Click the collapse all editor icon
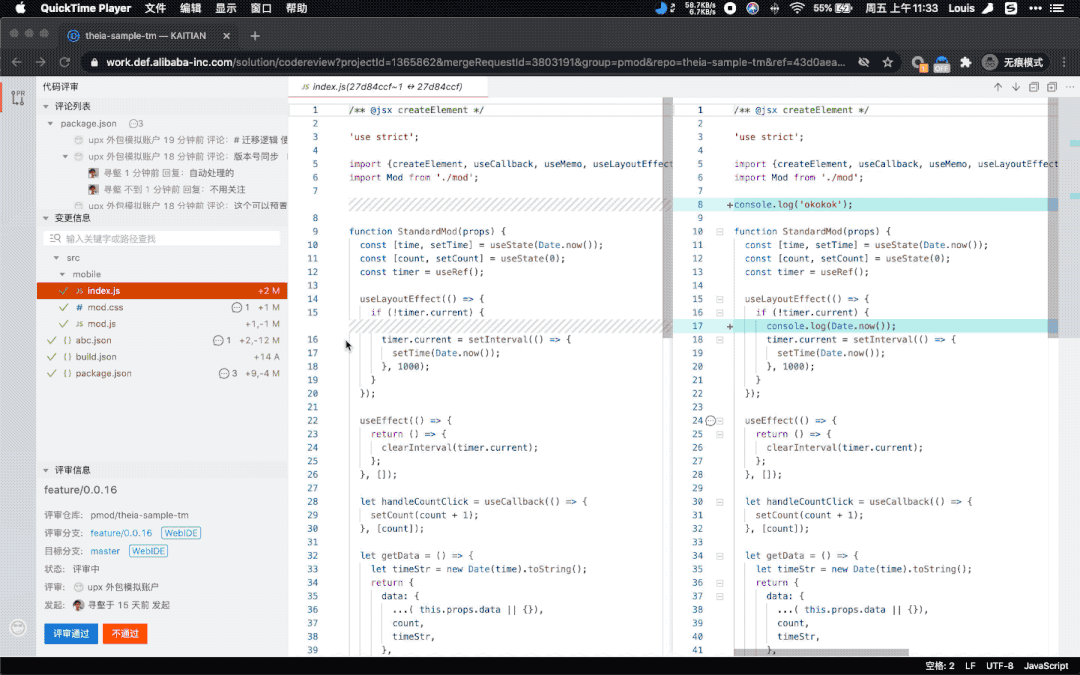 click(1034, 87)
